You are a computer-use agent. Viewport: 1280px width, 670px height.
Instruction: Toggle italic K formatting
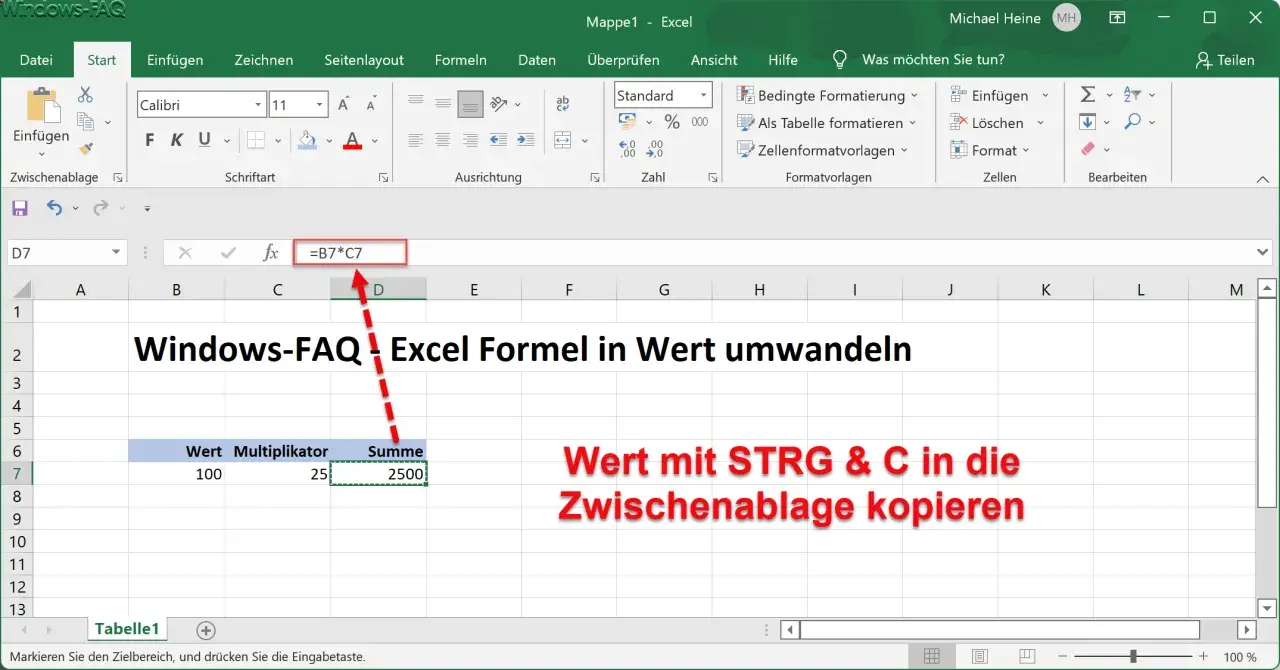point(177,140)
